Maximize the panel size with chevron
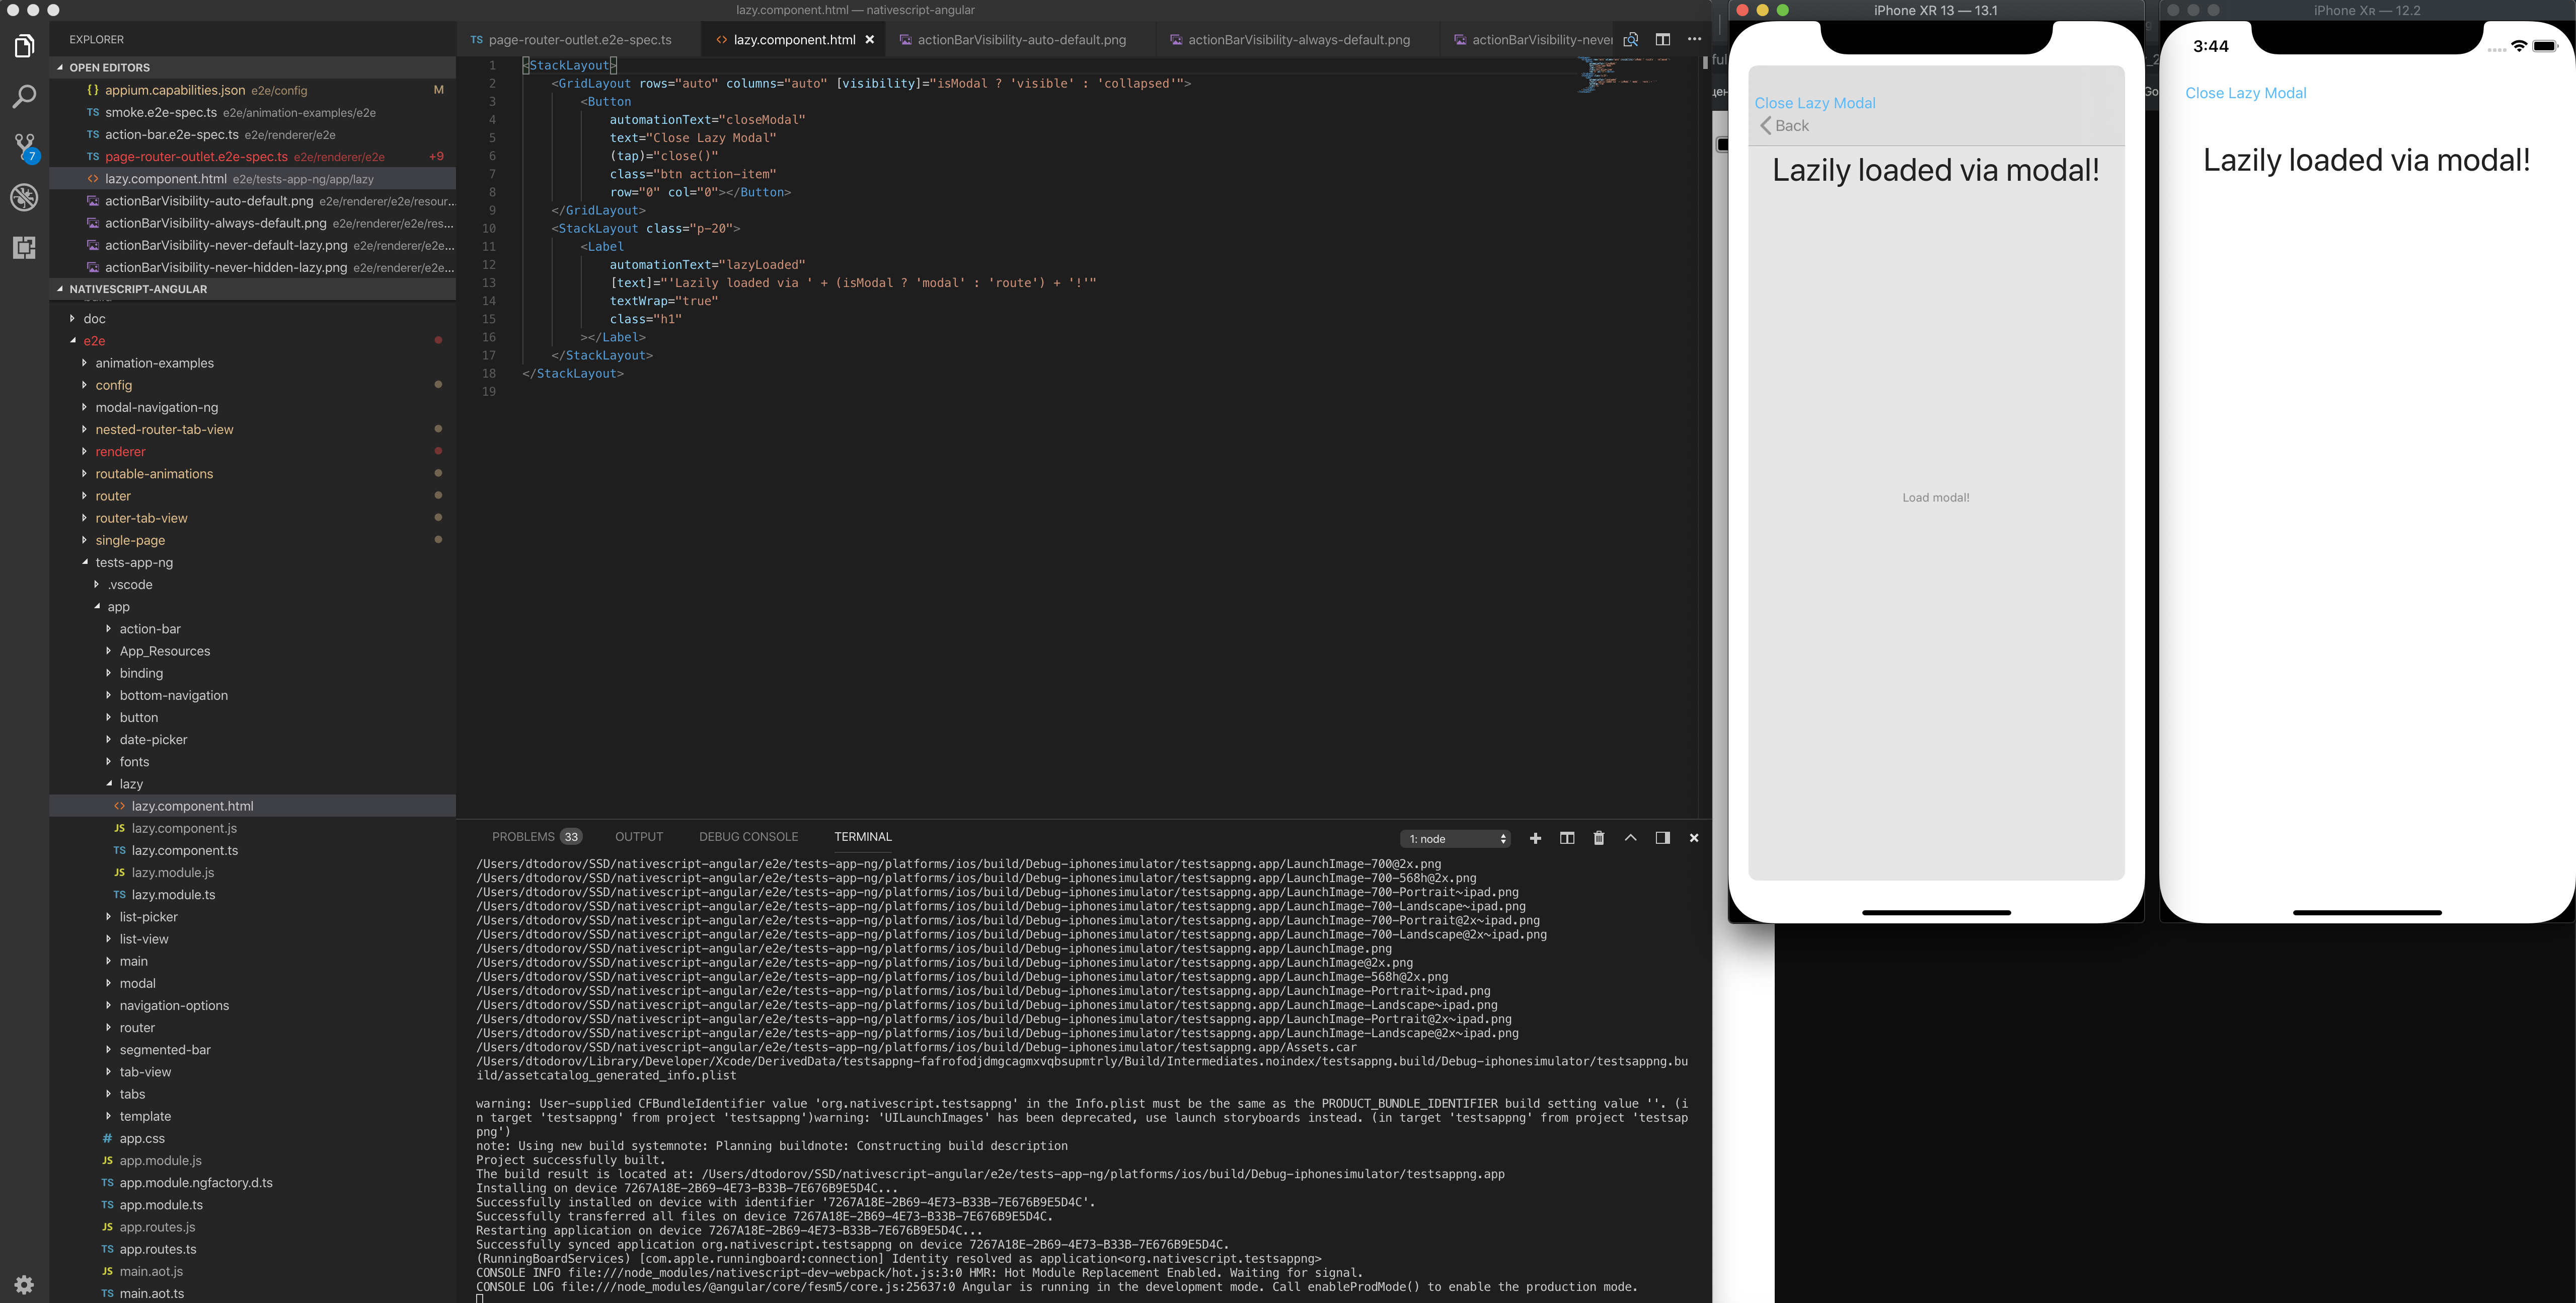Screen dimensions: 2576x1303 (x=1630, y=838)
